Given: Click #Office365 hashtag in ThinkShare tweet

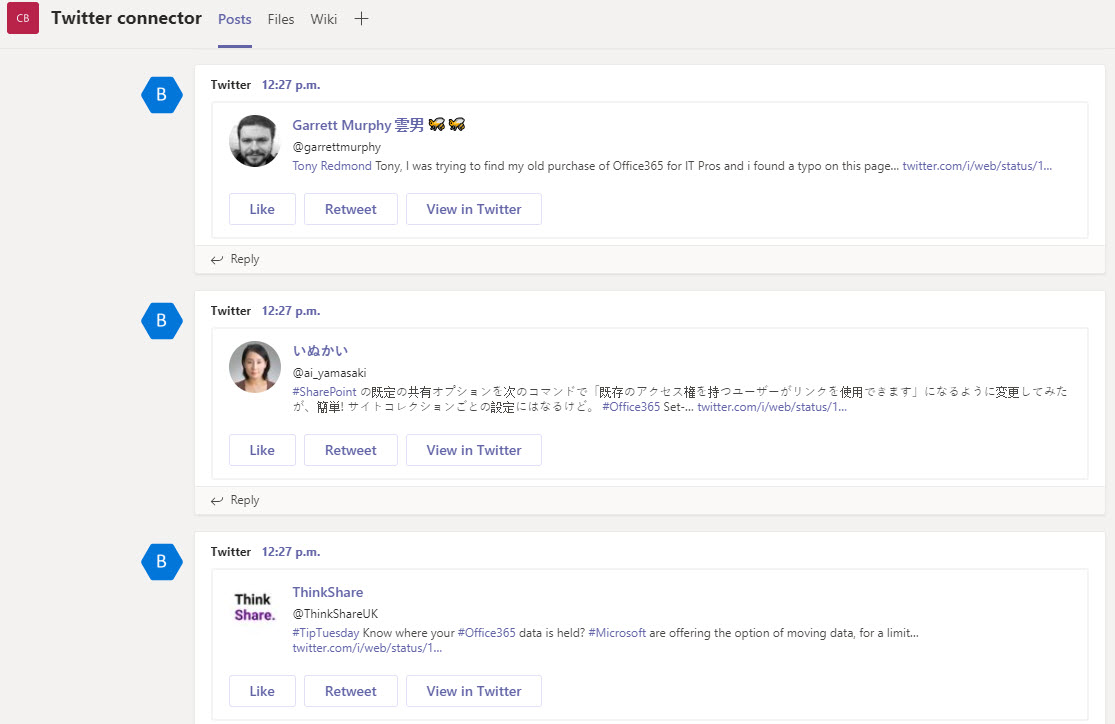Looking at the screenshot, I should click(486, 633).
